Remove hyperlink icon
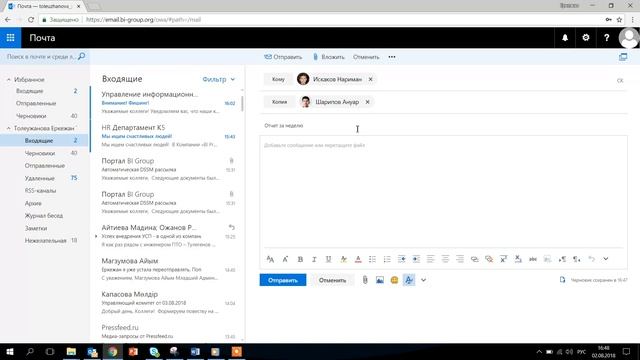The image size is (640, 360). (489, 259)
